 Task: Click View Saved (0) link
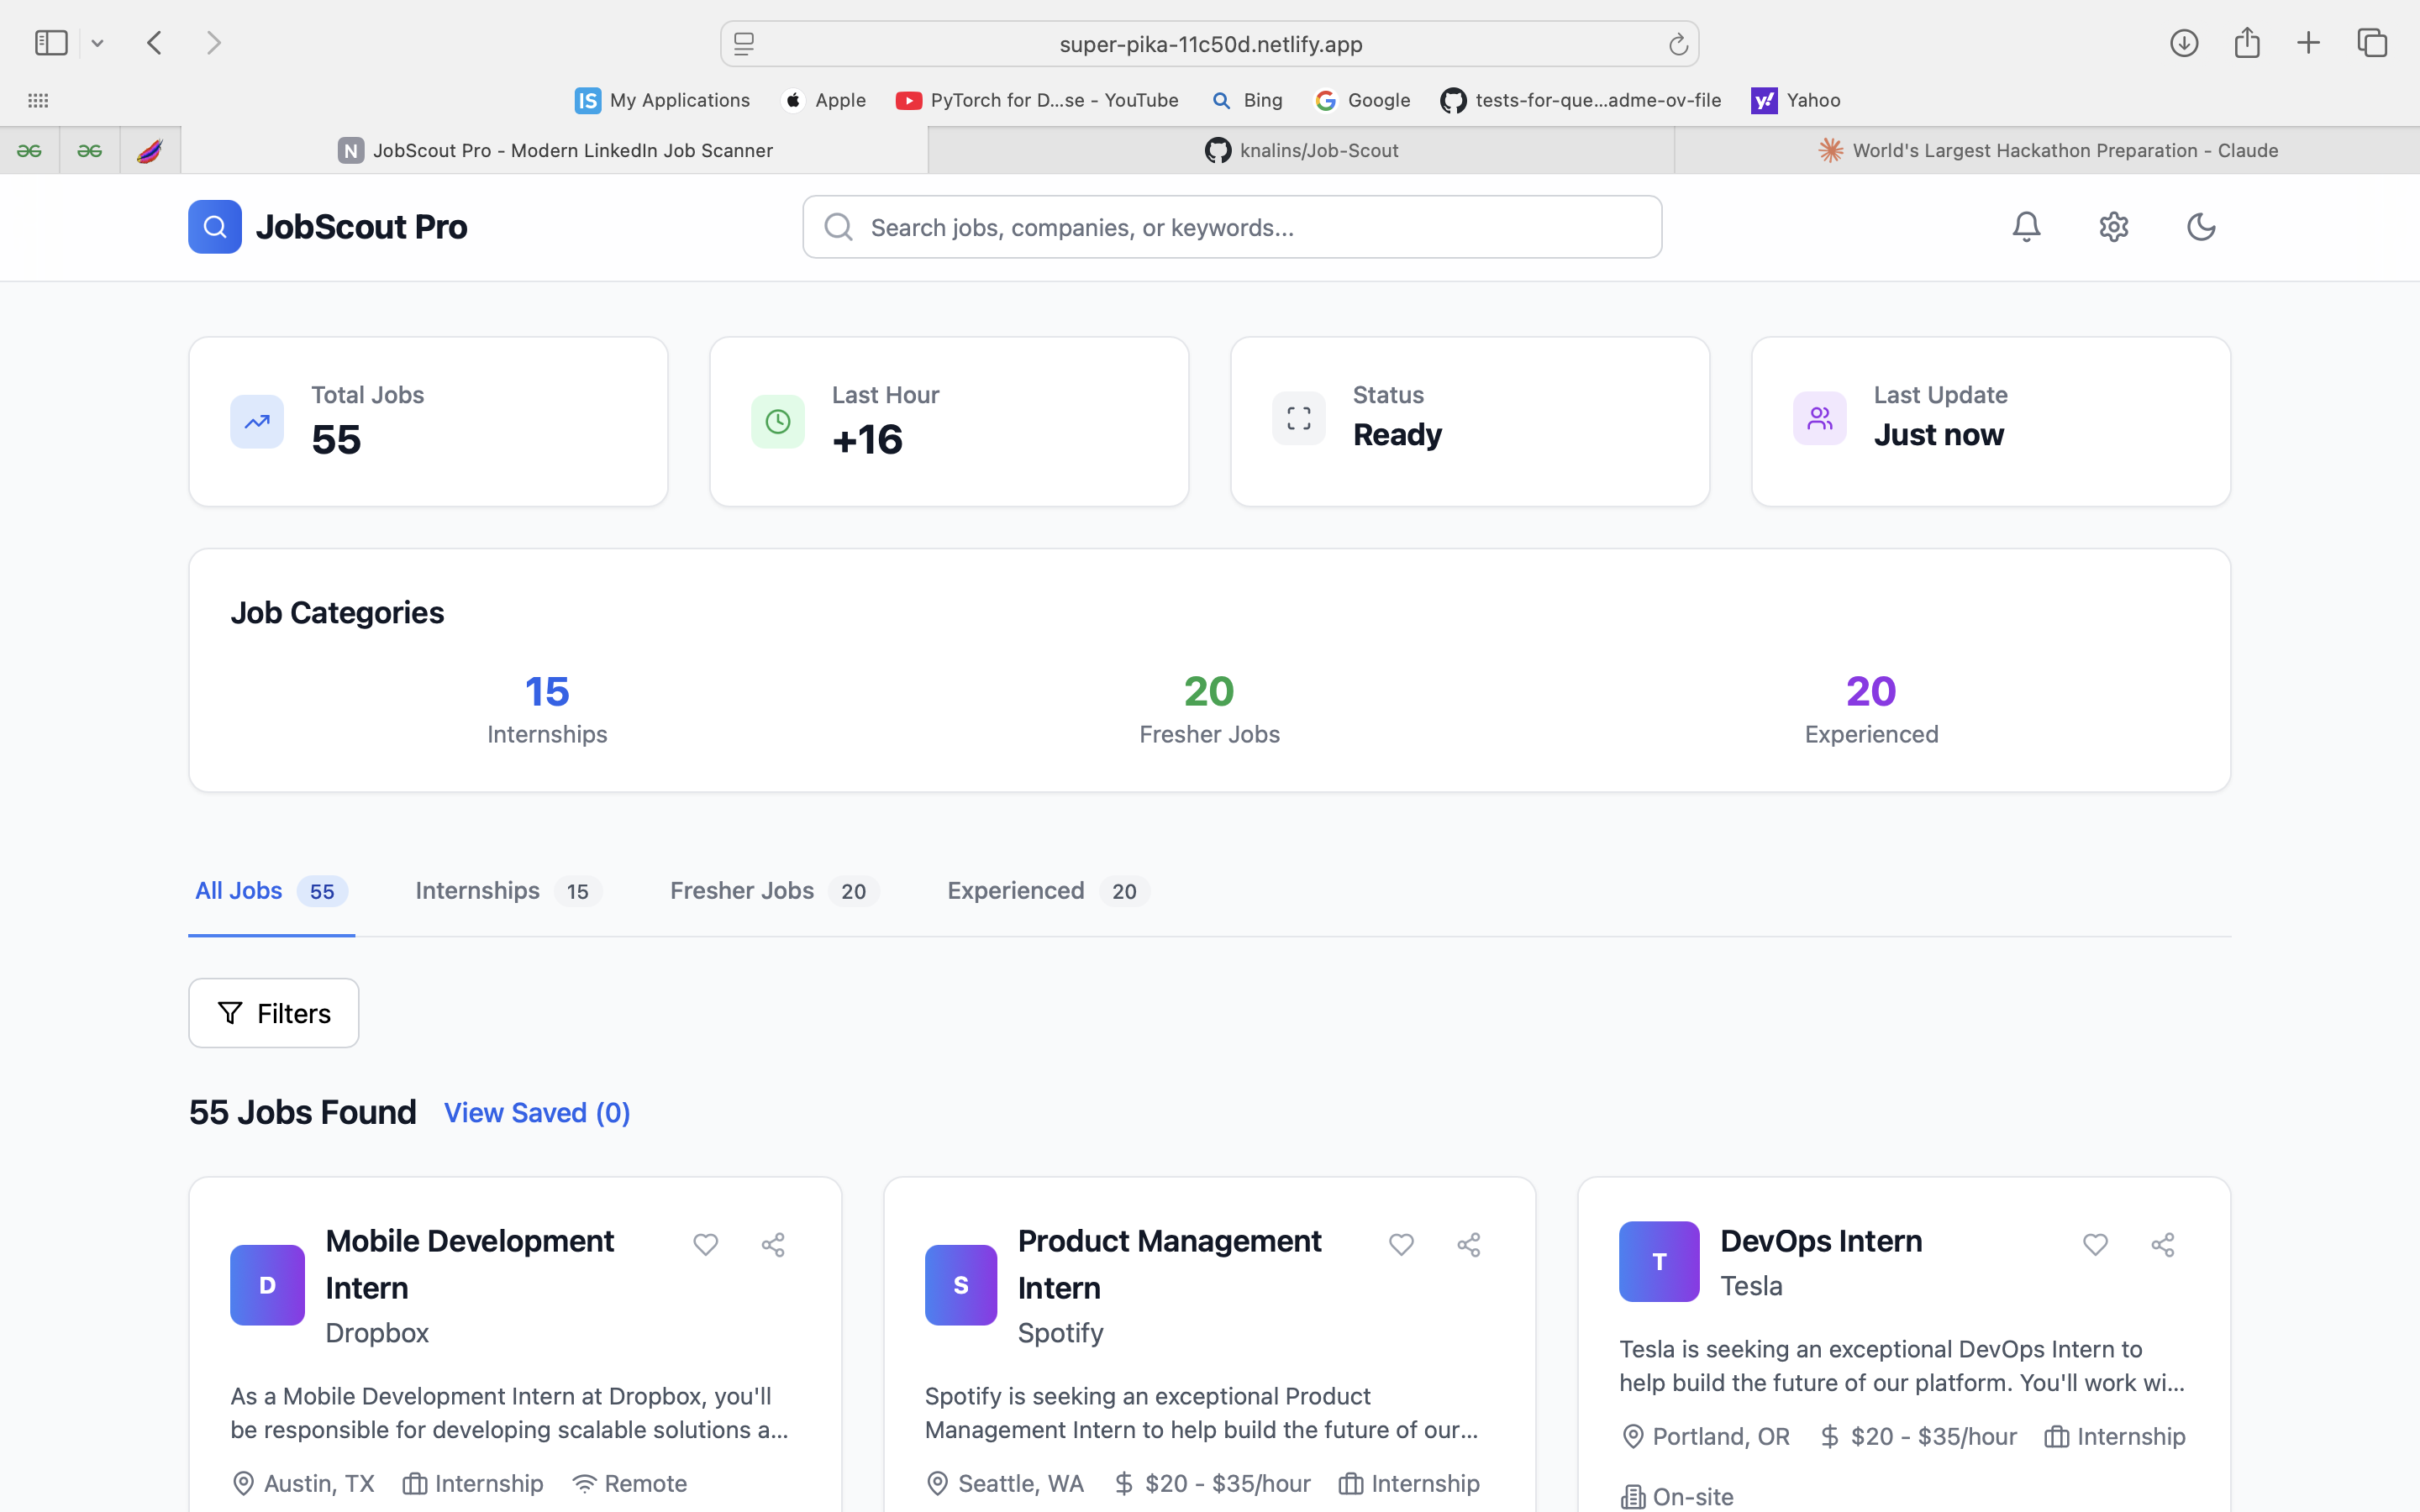tap(537, 1113)
